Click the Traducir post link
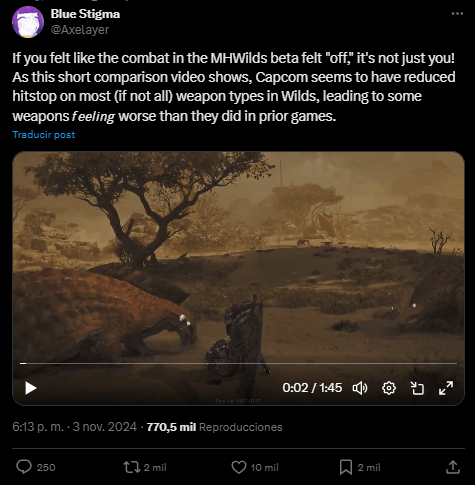The width and height of the screenshot is (475, 485). click(44, 135)
